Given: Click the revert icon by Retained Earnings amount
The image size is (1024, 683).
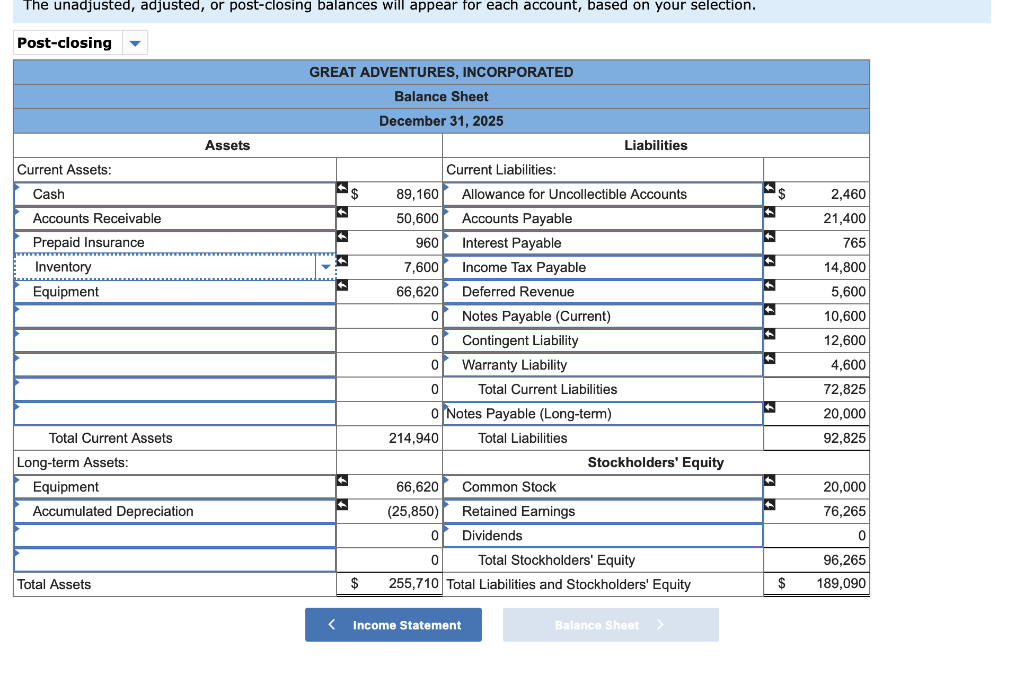Looking at the screenshot, I should (x=768, y=506).
